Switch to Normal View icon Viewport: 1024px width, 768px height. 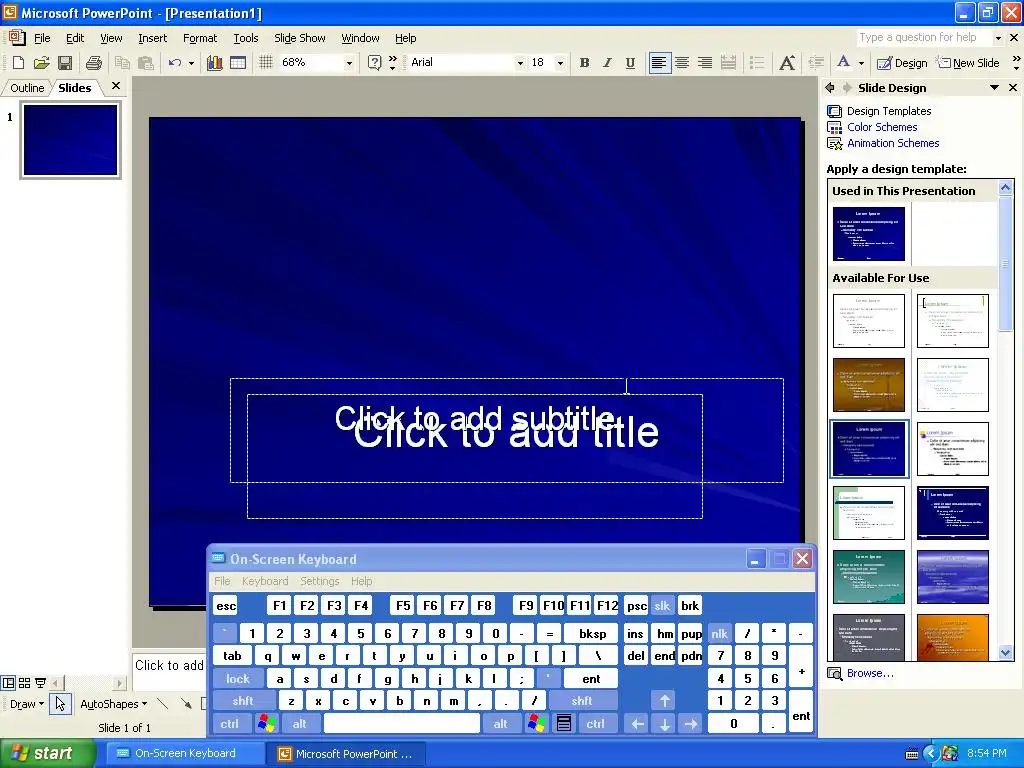[x=8, y=683]
